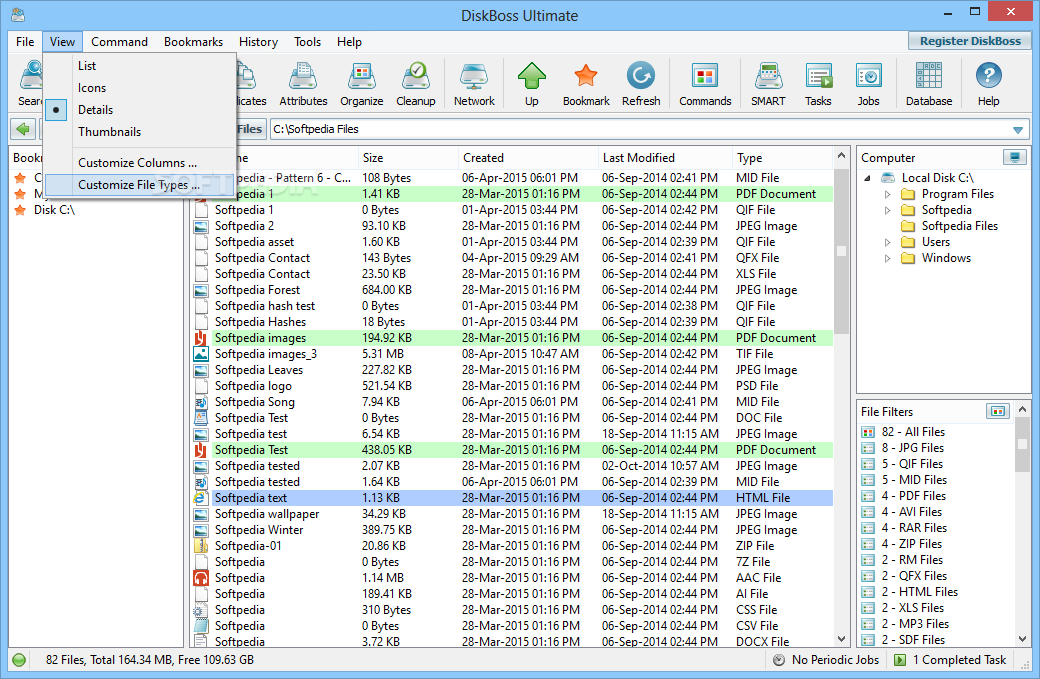This screenshot has width=1040, height=679.
Task: Expand the Program Files folder node
Action: point(887,194)
